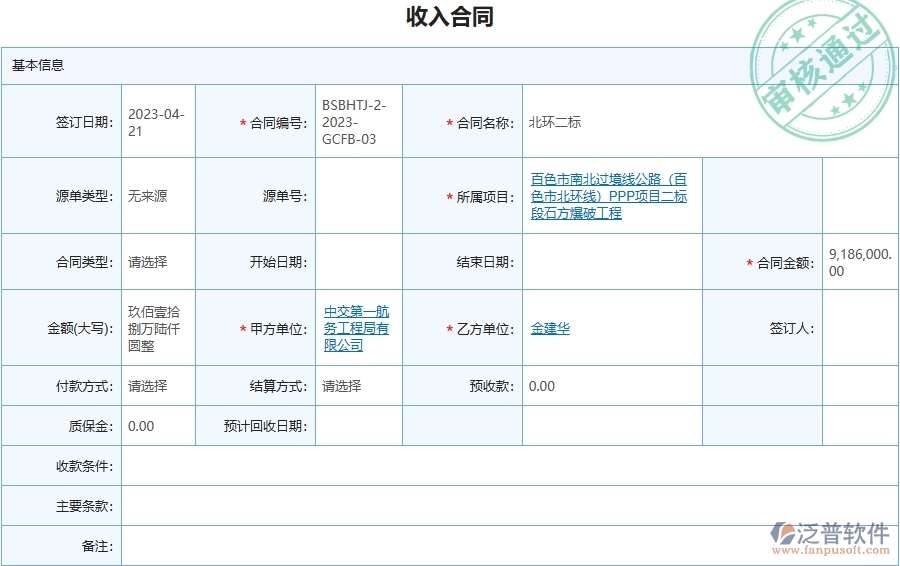Screen dimensions: 900x566
Task: Click the 备注 text area
Action: tap(510, 546)
